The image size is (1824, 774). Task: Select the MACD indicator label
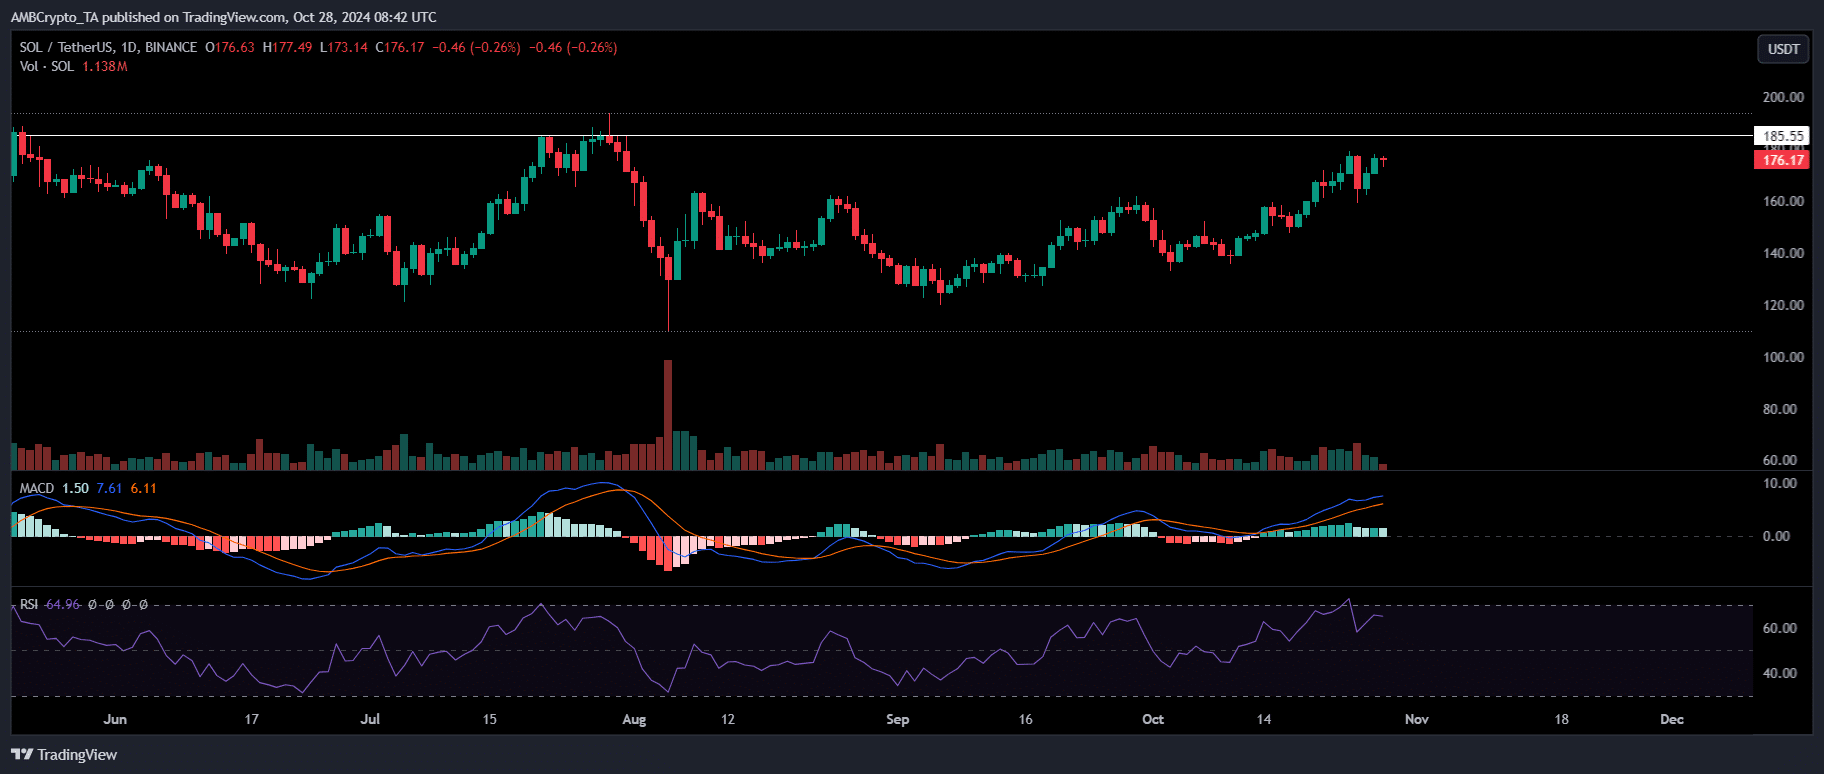point(37,488)
